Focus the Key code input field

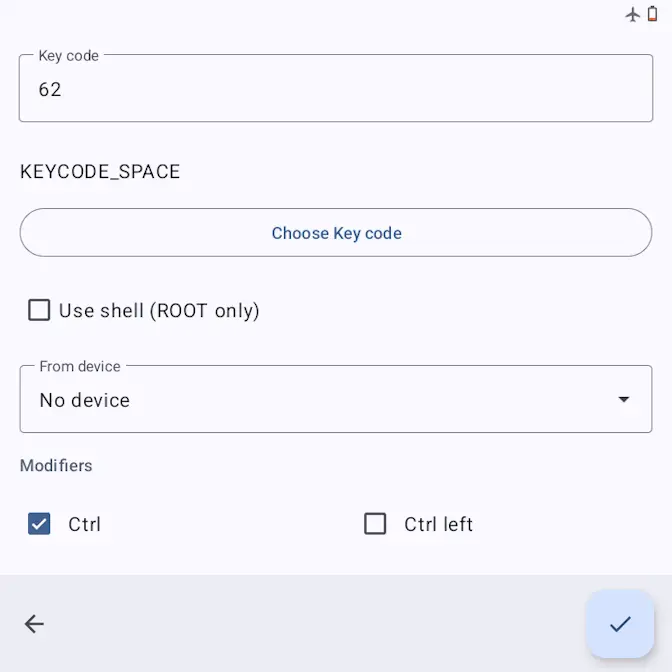pos(336,90)
